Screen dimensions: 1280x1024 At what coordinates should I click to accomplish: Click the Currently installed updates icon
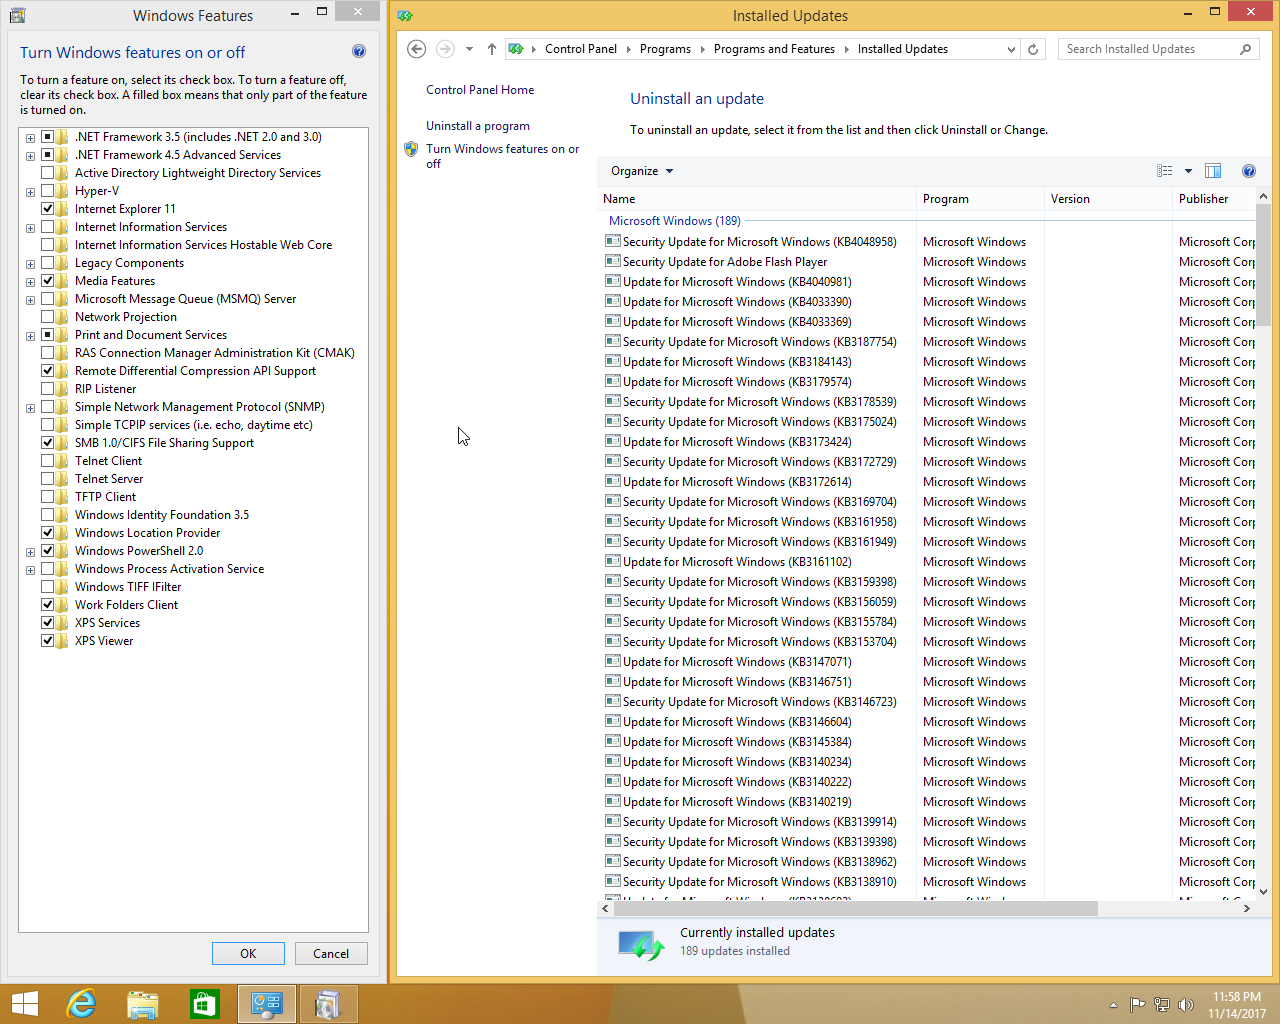coord(641,943)
